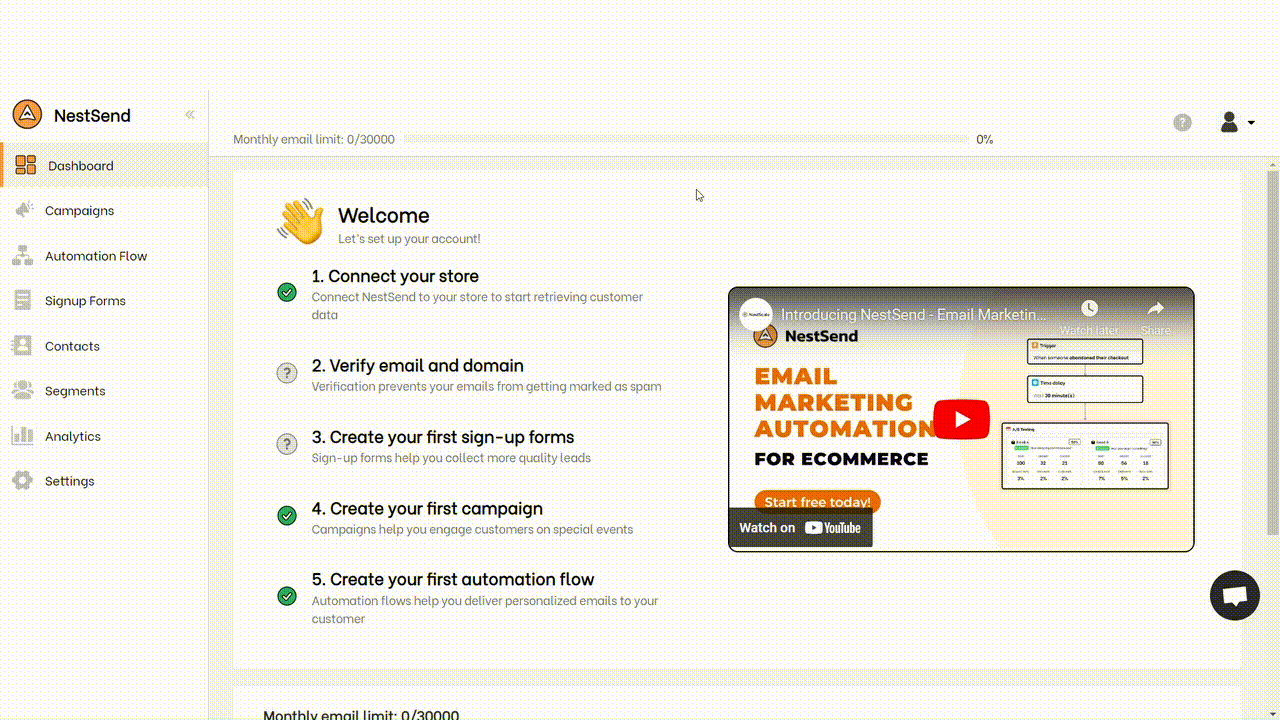
Task: Click green check beside Create first campaign
Action: [287, 515]
